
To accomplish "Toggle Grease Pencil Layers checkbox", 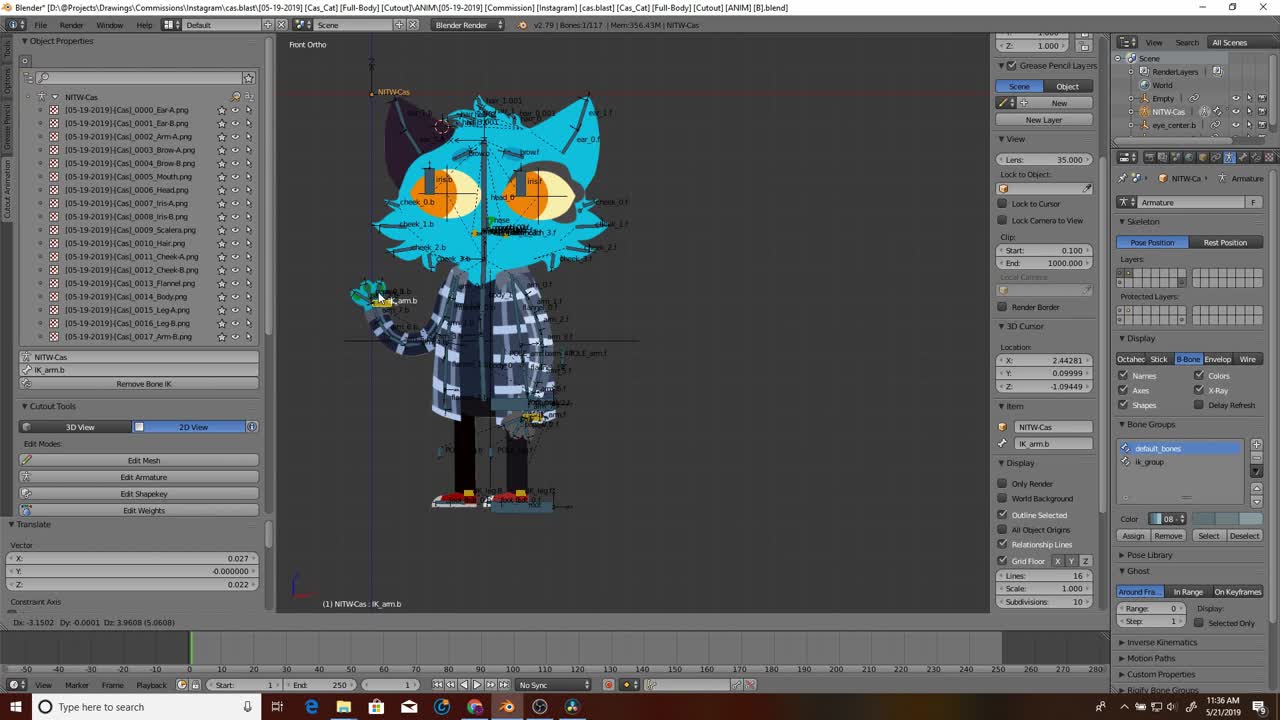I will [x=1012, y=66].
